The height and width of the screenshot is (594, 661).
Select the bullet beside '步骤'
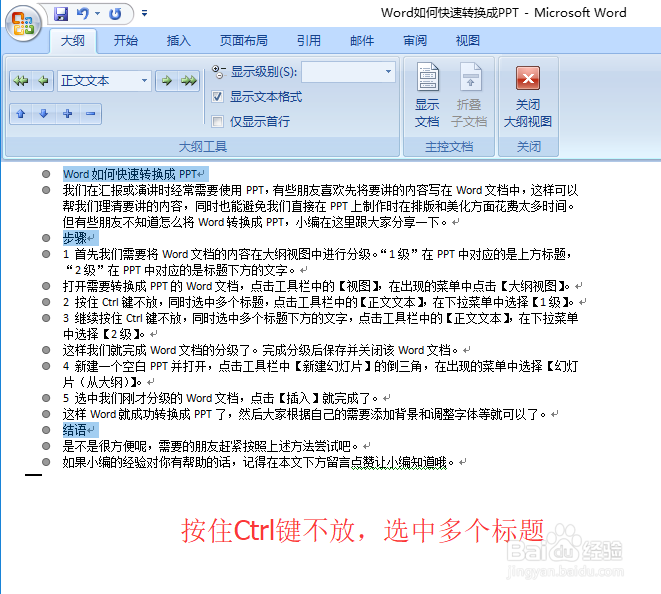[46, 238]
